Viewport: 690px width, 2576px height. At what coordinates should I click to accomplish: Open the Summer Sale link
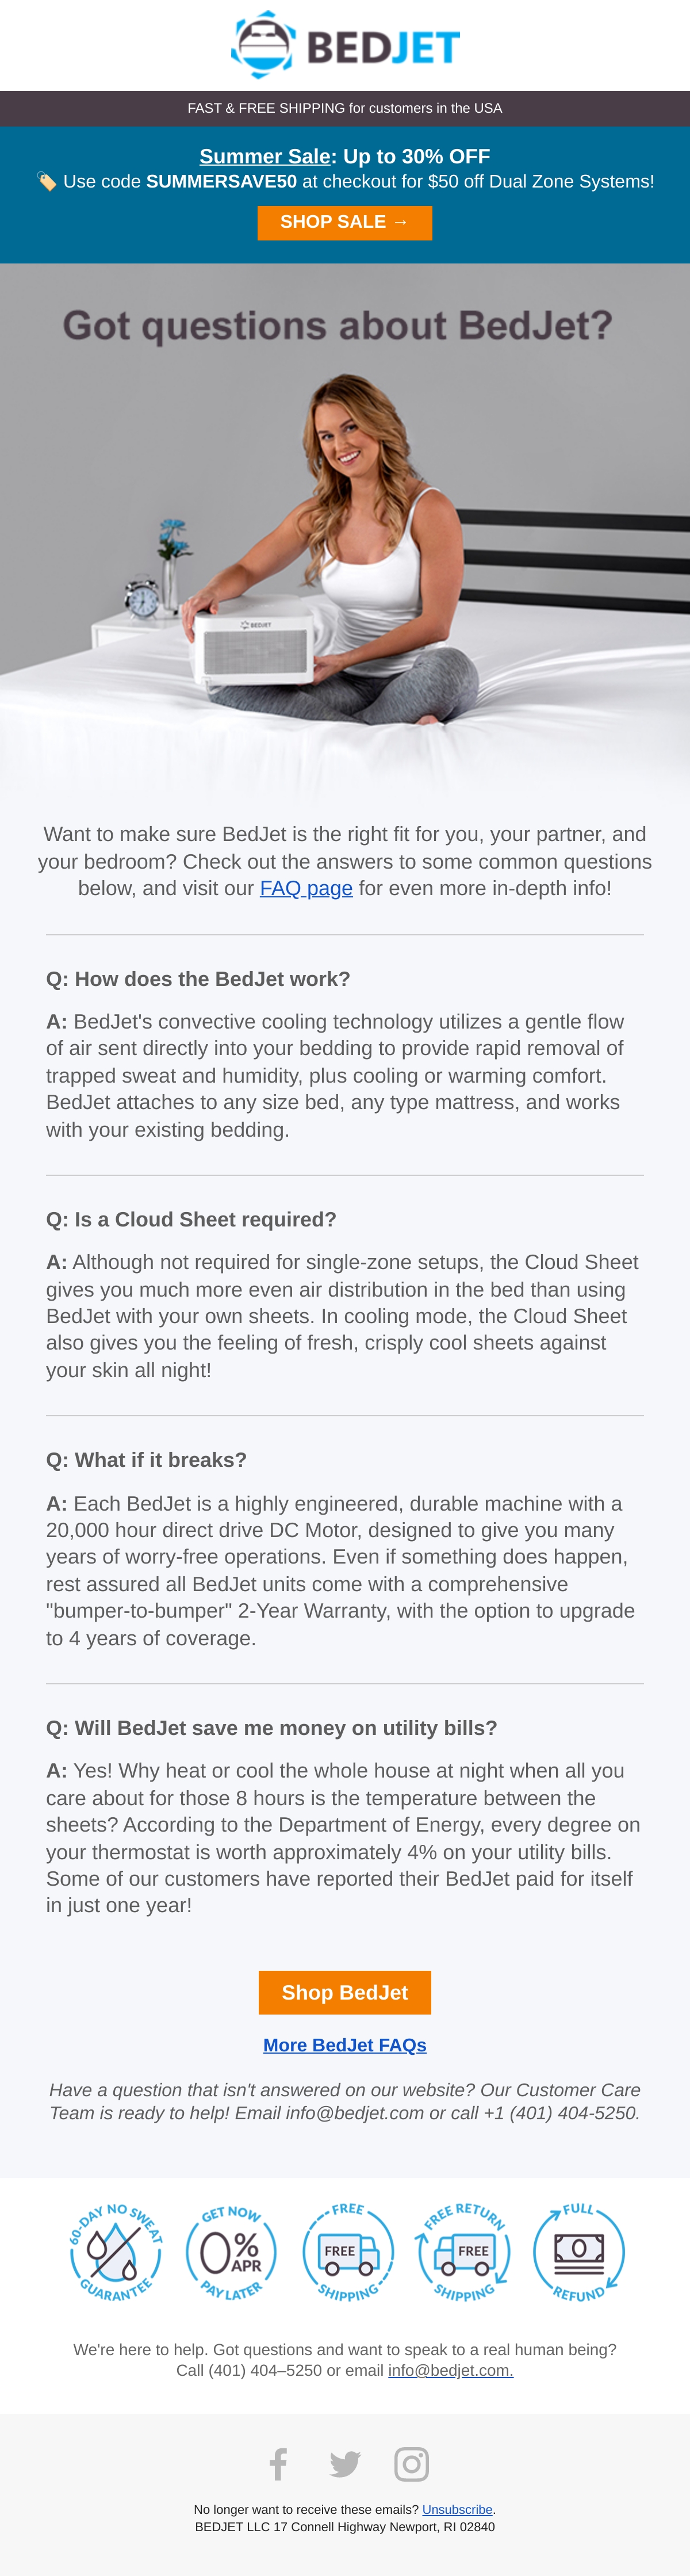pos(265,156)
